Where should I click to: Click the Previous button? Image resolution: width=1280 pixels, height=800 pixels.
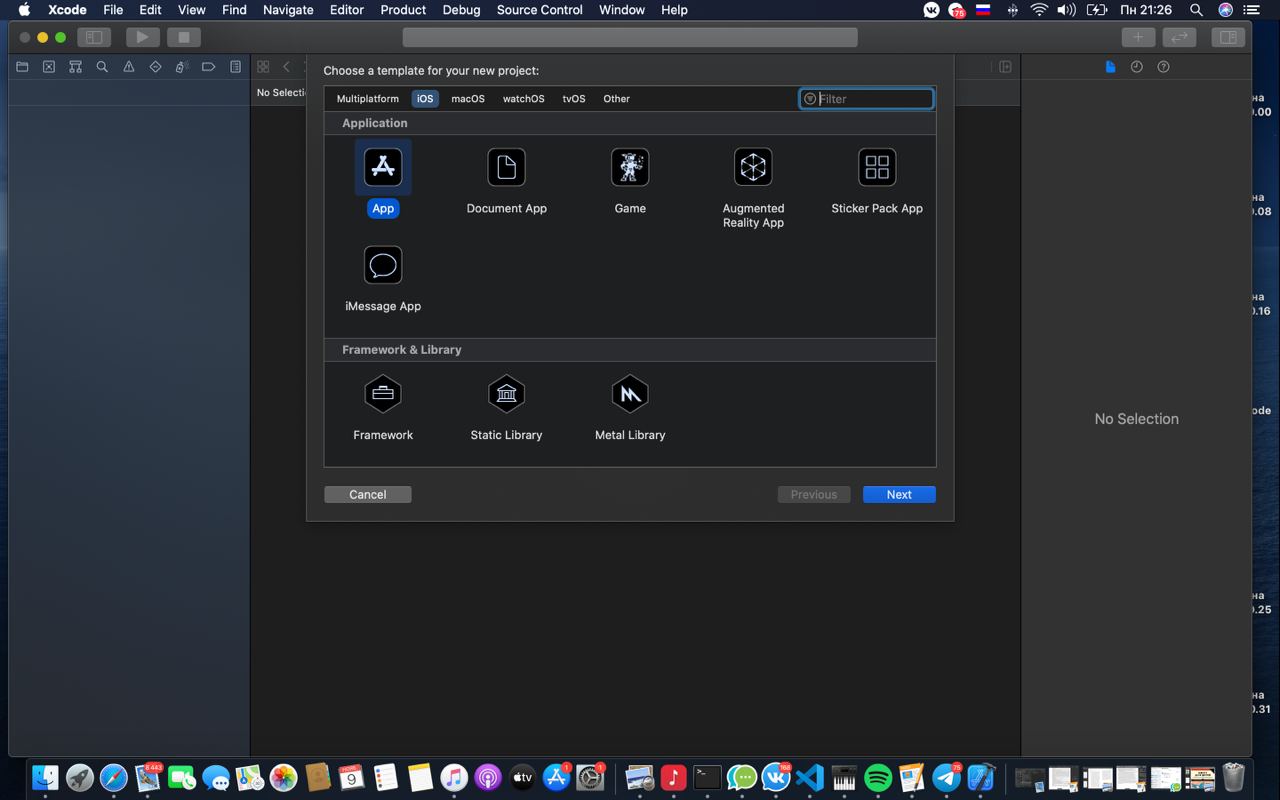(x=814, y=494)
